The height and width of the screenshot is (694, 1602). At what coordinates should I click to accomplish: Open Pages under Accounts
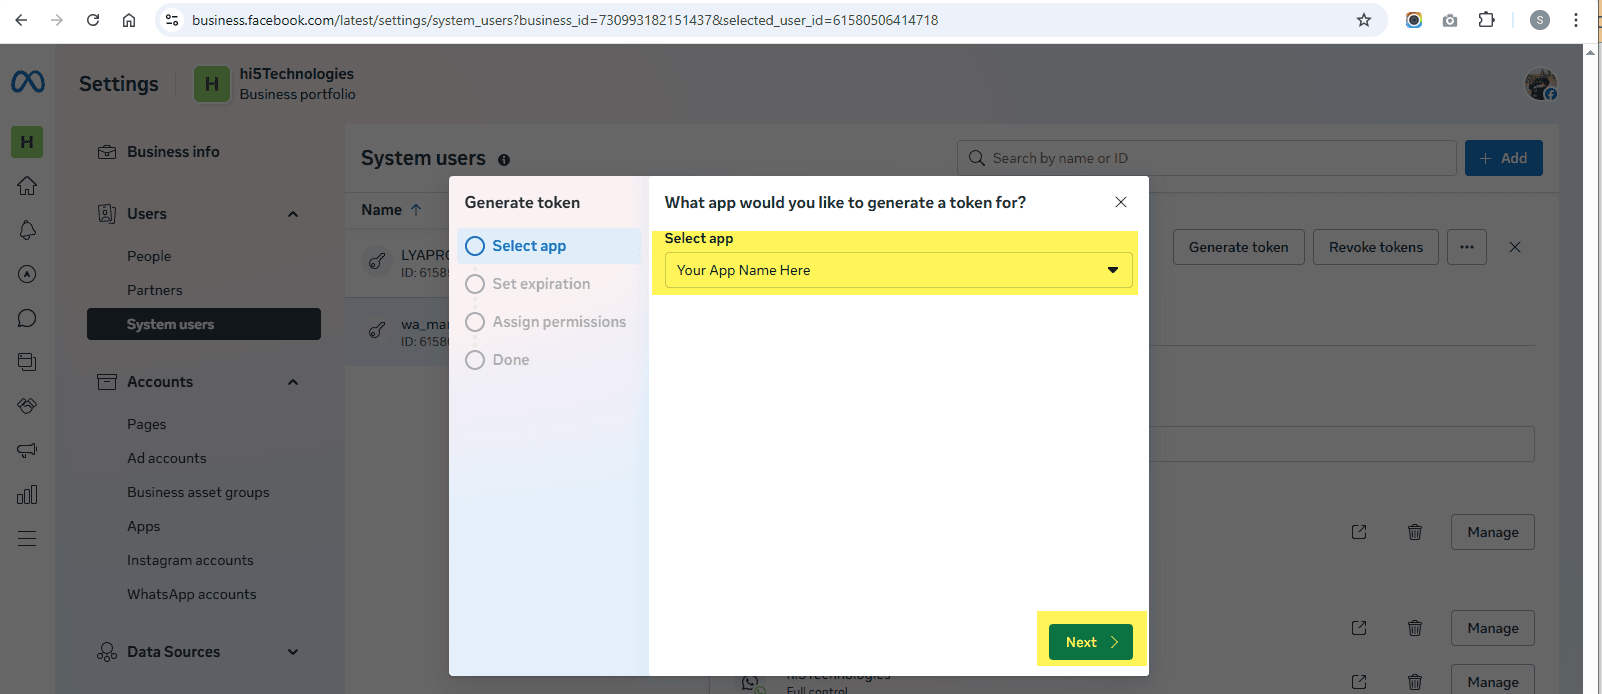coord(147,424)
